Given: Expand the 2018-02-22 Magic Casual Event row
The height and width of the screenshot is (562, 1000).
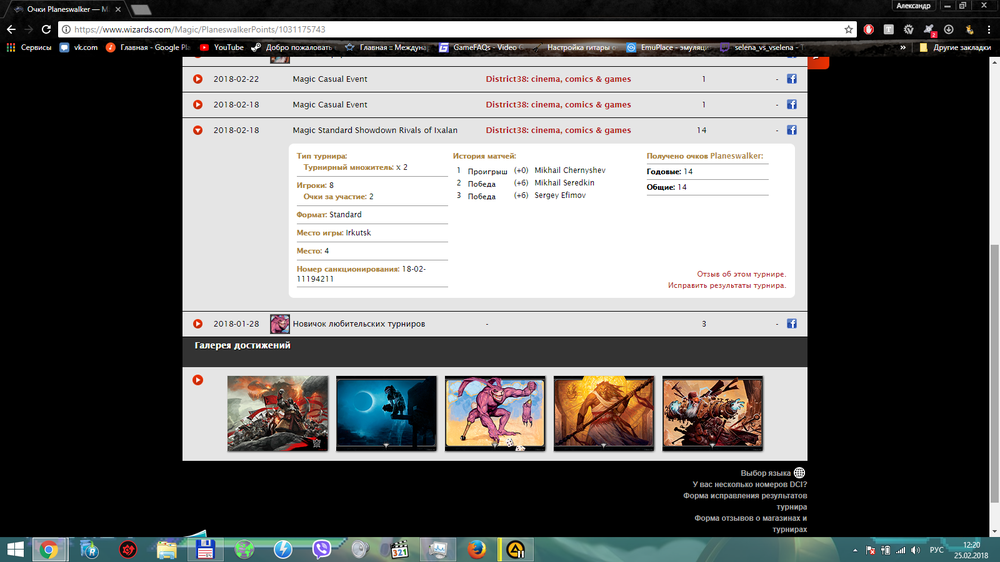Looking at the screenshot, I should pyautogui.click(x=198, y=79).
